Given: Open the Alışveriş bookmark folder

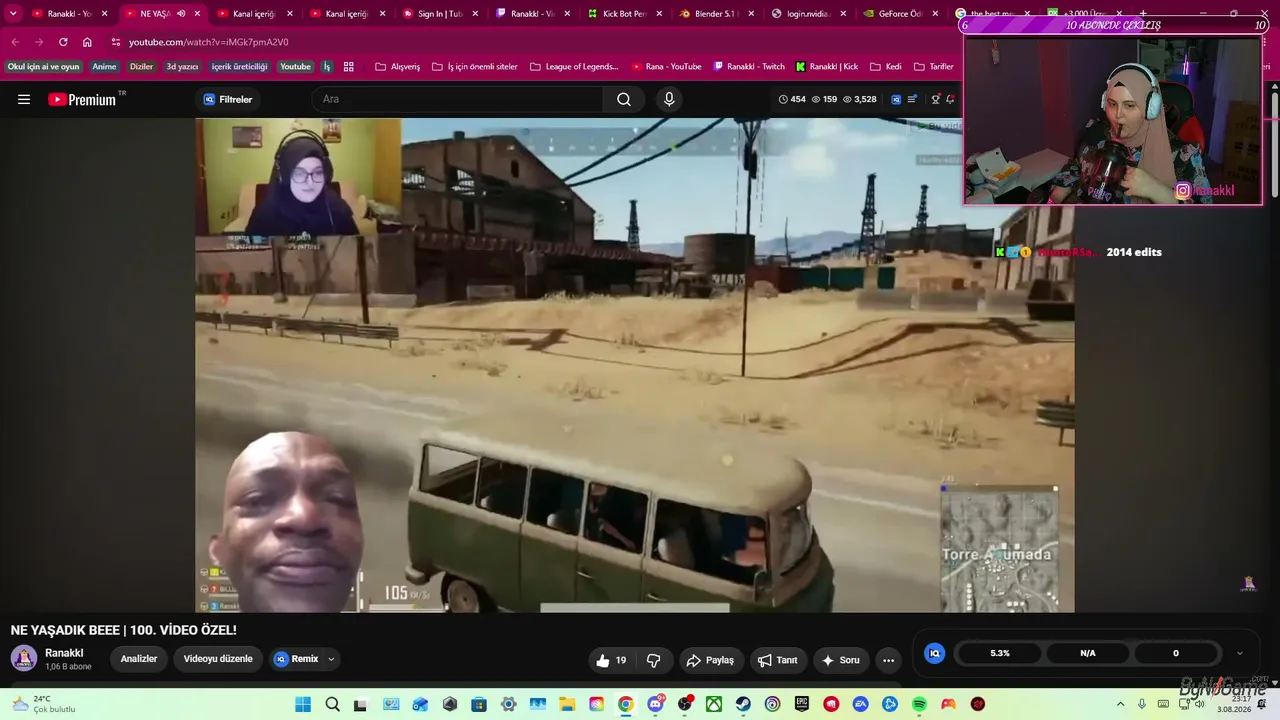Looking at the screenshot, I should point(398,67).
